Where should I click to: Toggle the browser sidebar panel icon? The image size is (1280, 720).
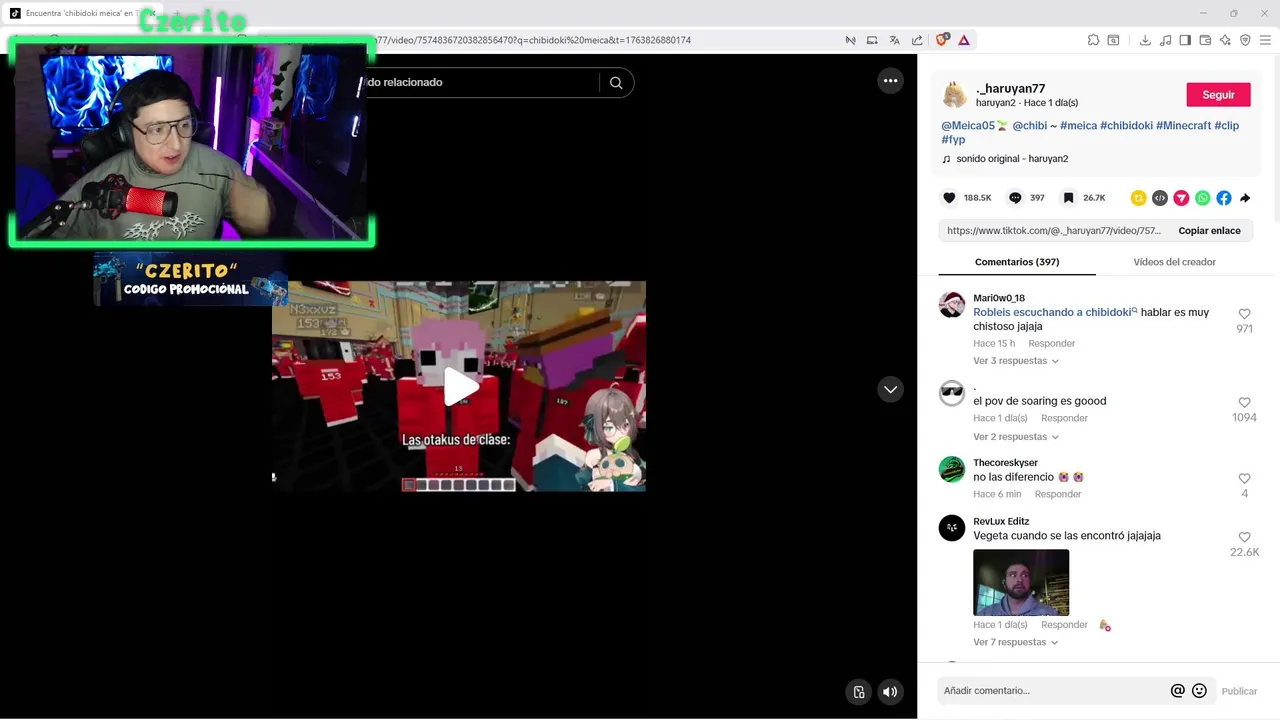coord(1185,40)
